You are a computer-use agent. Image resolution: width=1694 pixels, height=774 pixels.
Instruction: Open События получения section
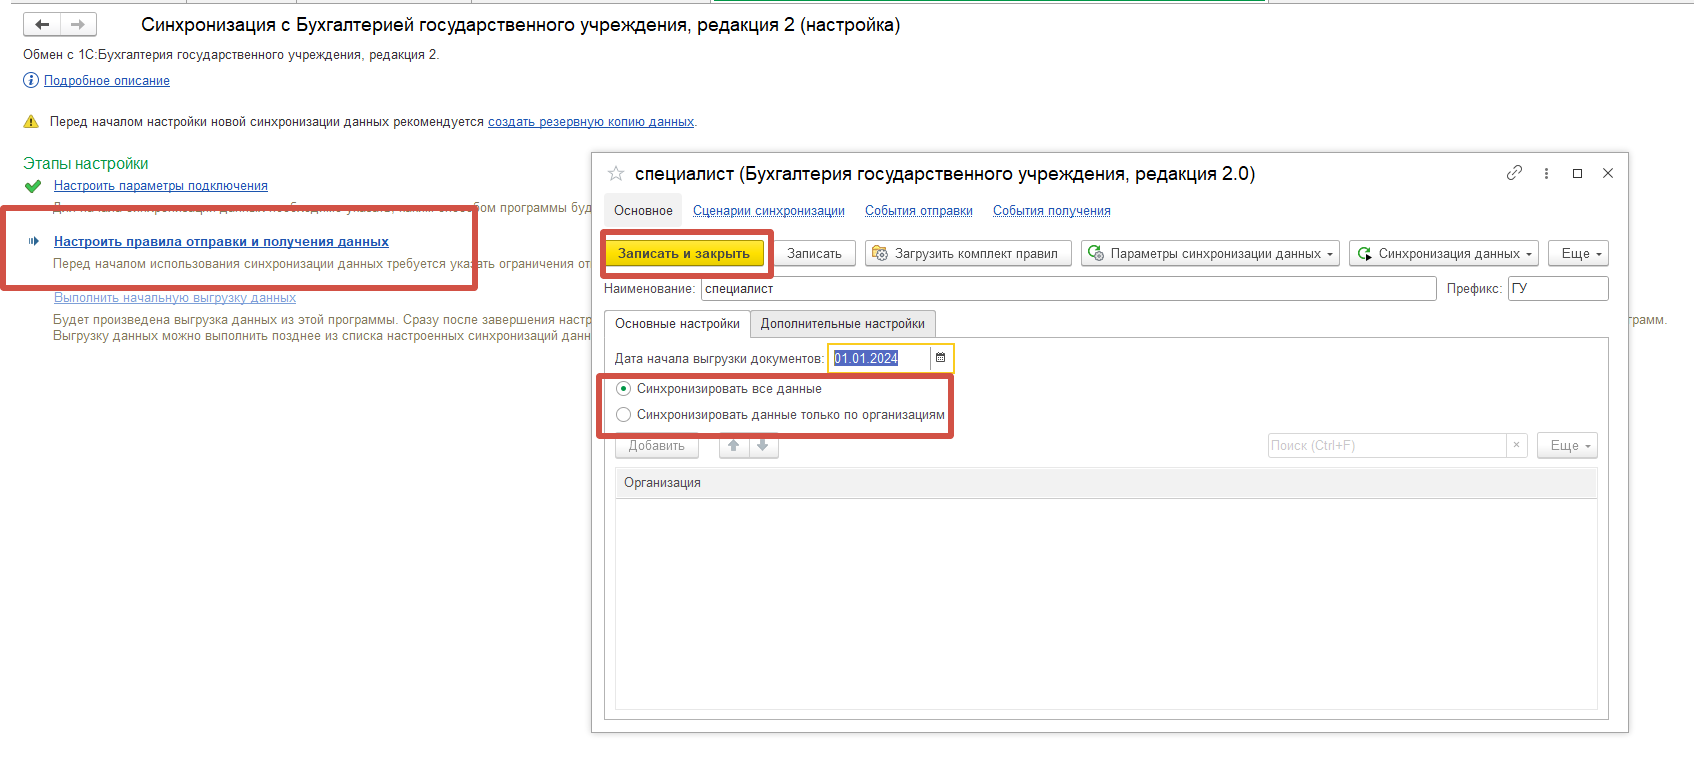[1052, 211]
